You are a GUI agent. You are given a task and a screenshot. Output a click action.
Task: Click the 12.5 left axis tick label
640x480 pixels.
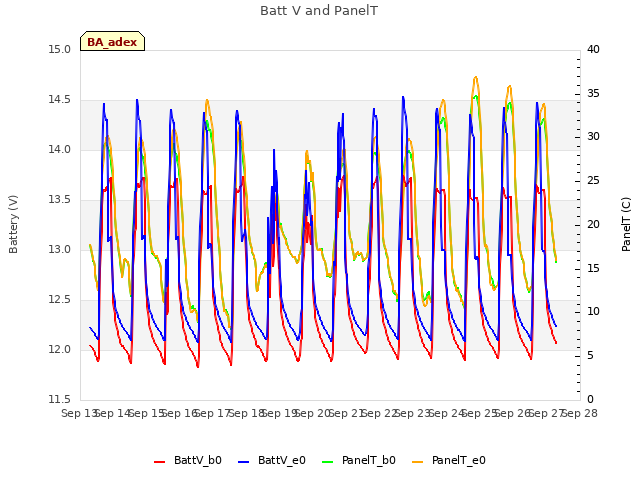point(60,300)
